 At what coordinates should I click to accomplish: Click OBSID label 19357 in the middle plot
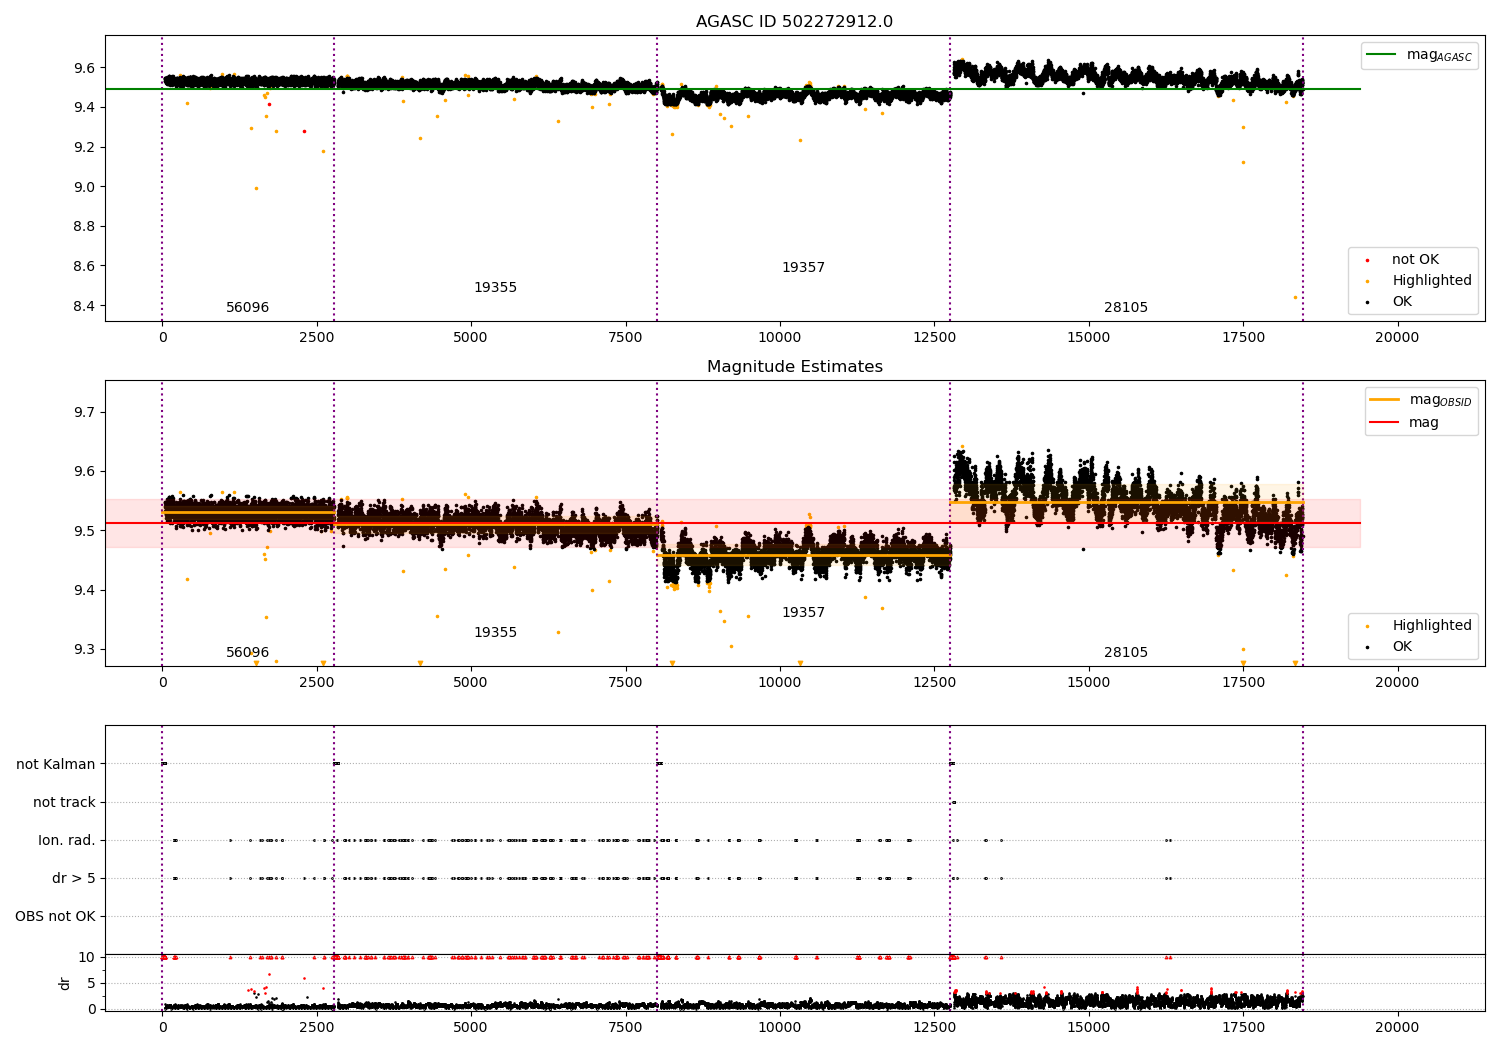click(x=803, y=613)
